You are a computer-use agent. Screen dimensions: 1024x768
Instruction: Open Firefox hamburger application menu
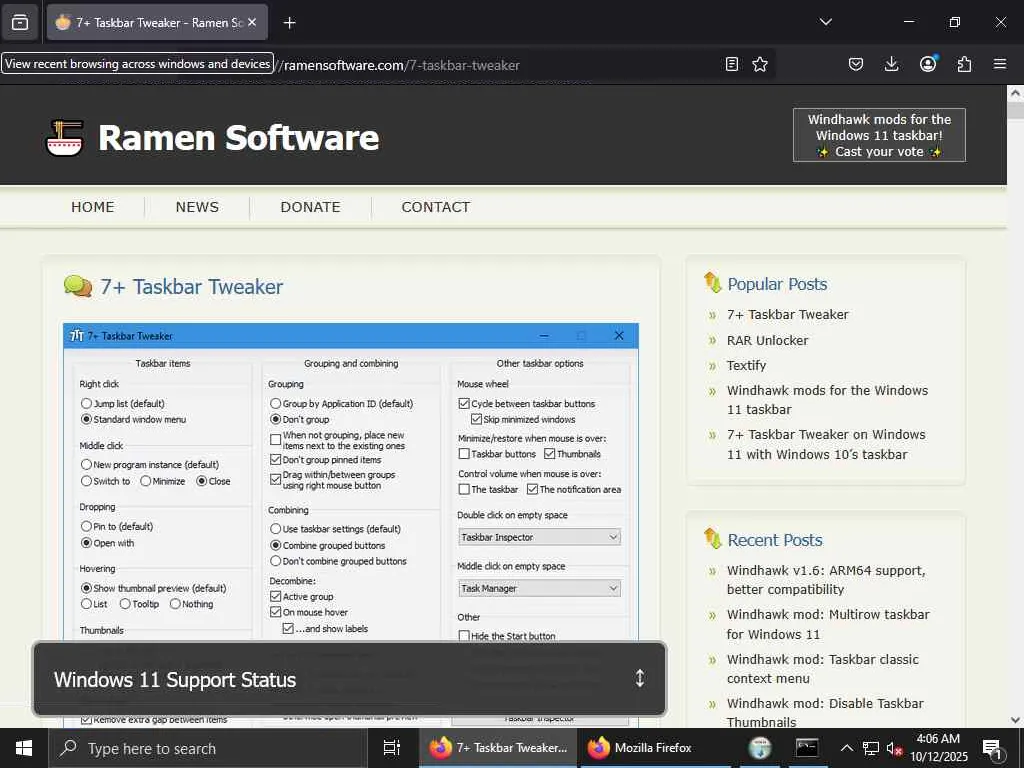[1000, 64]
